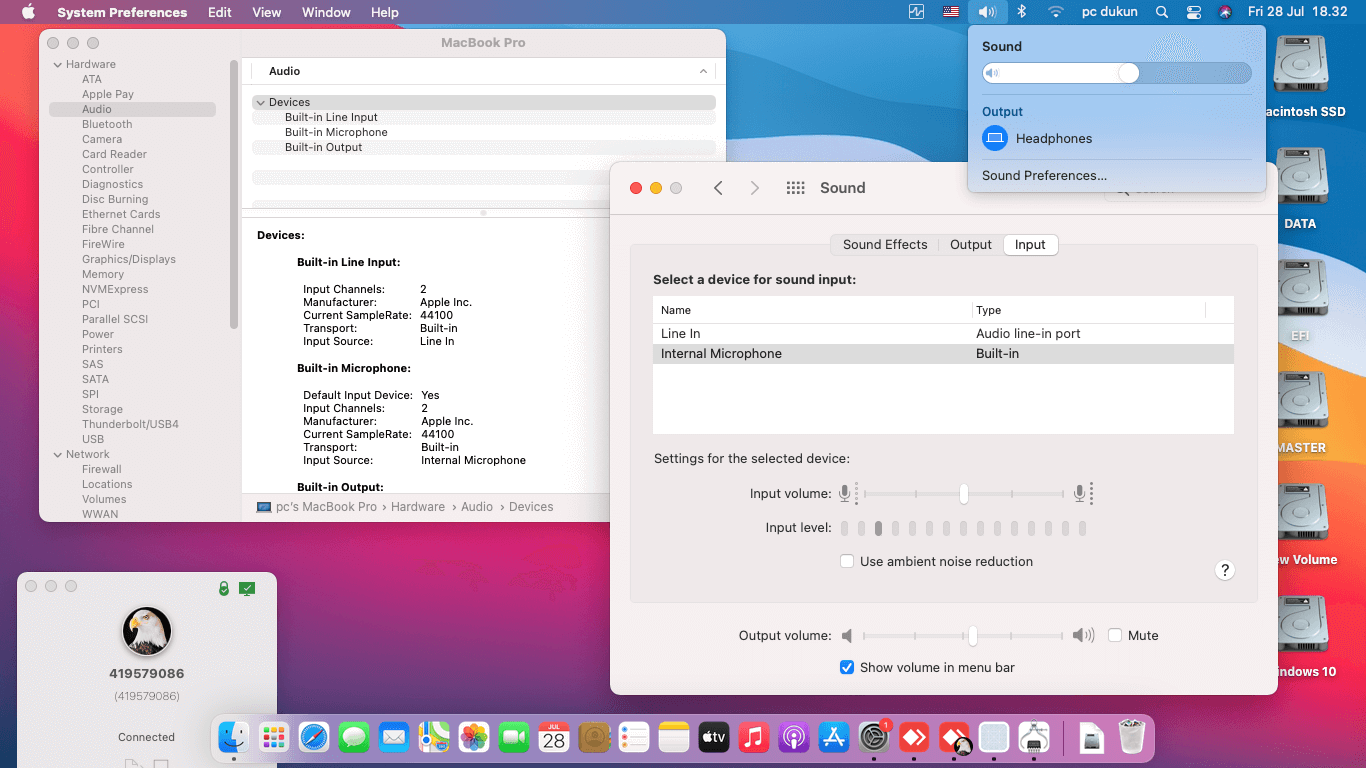Image resolution: width=1366 pixels, height=768 pixels.
Task: Adjust the Sound popup volume slider
Action: click(x=1117, y=73)
